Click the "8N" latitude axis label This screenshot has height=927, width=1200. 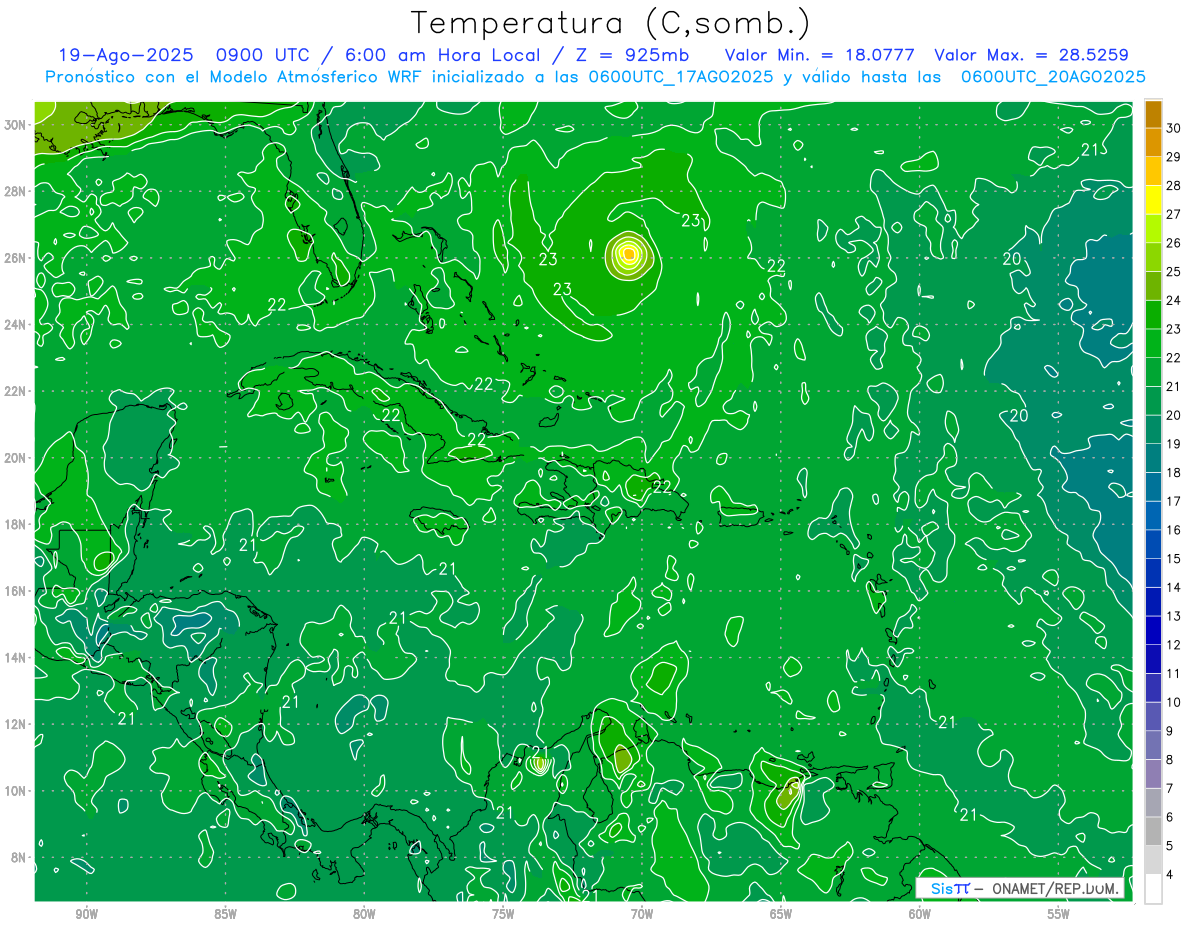(x=18, y=857)
